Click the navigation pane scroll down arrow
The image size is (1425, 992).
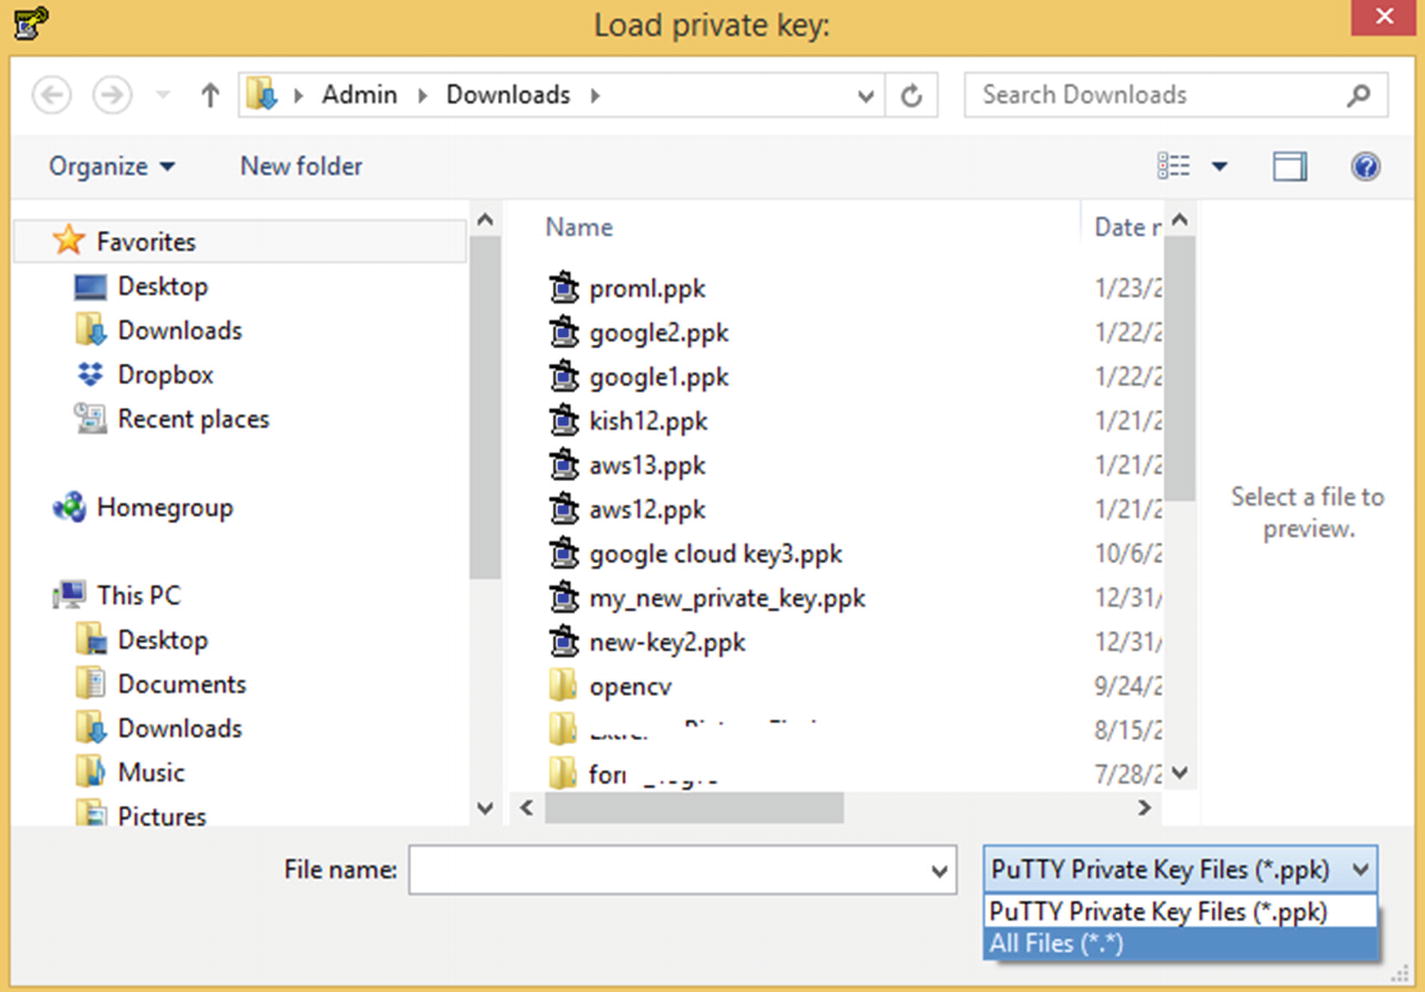(x=485, y=808)
